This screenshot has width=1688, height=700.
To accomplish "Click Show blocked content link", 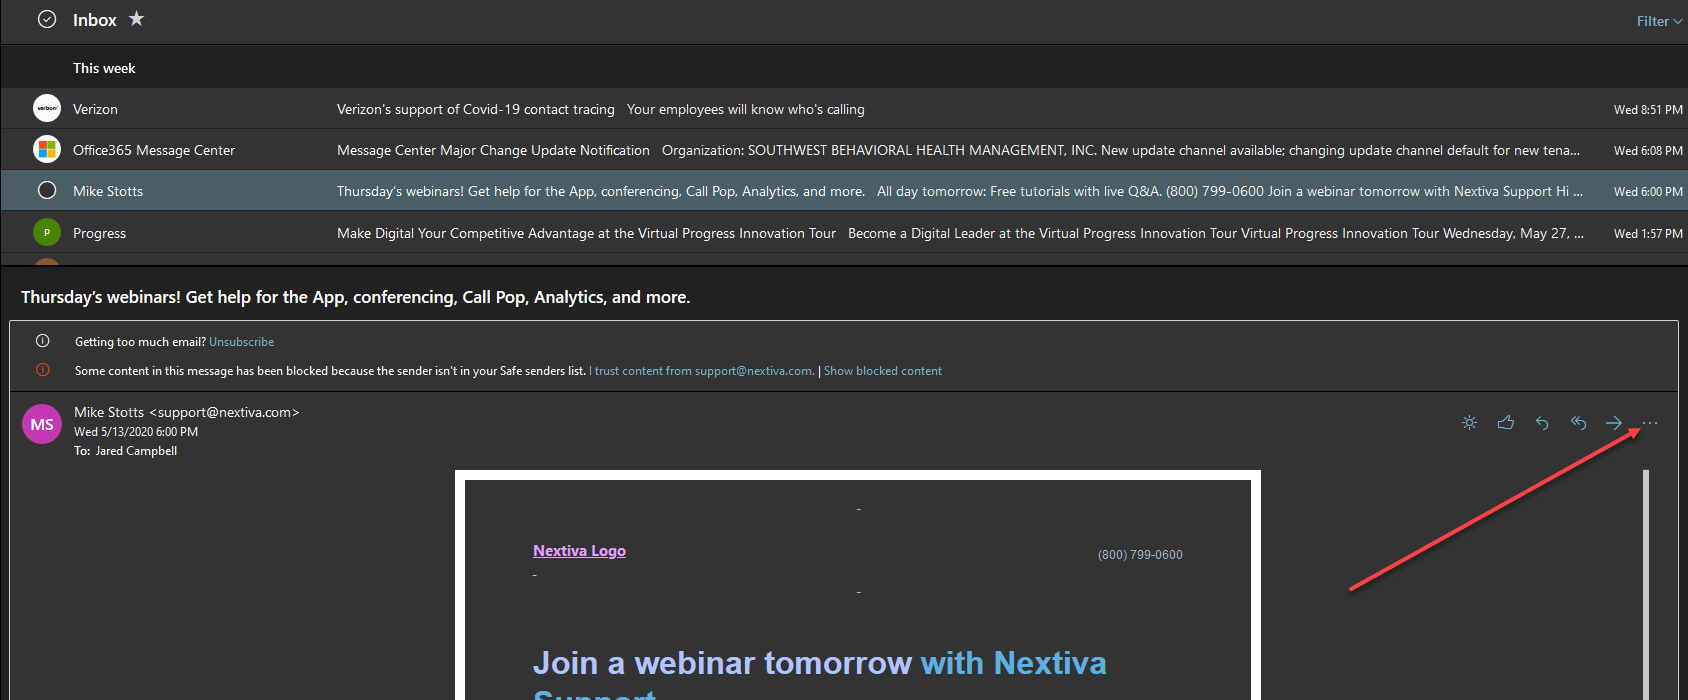I will click(883, 371).
